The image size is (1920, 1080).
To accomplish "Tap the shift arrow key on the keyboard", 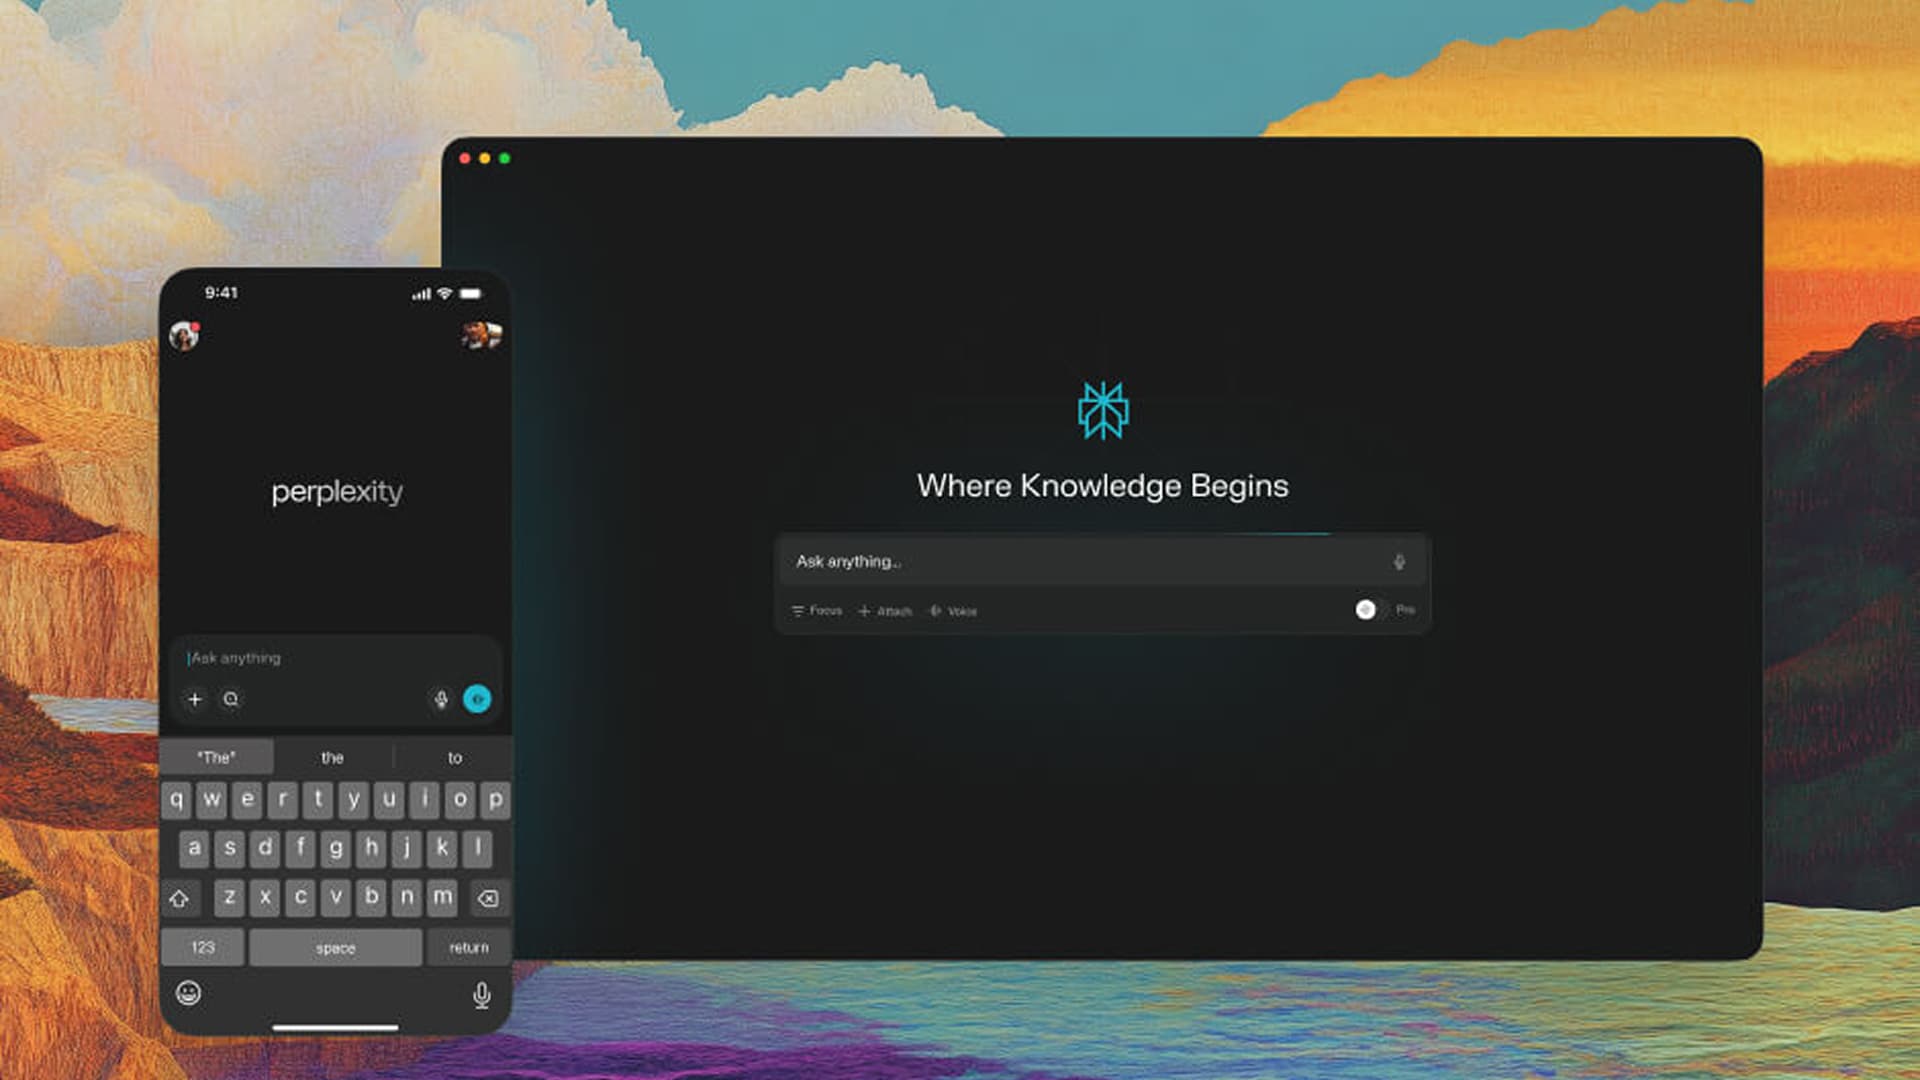I will coord(180,898).
